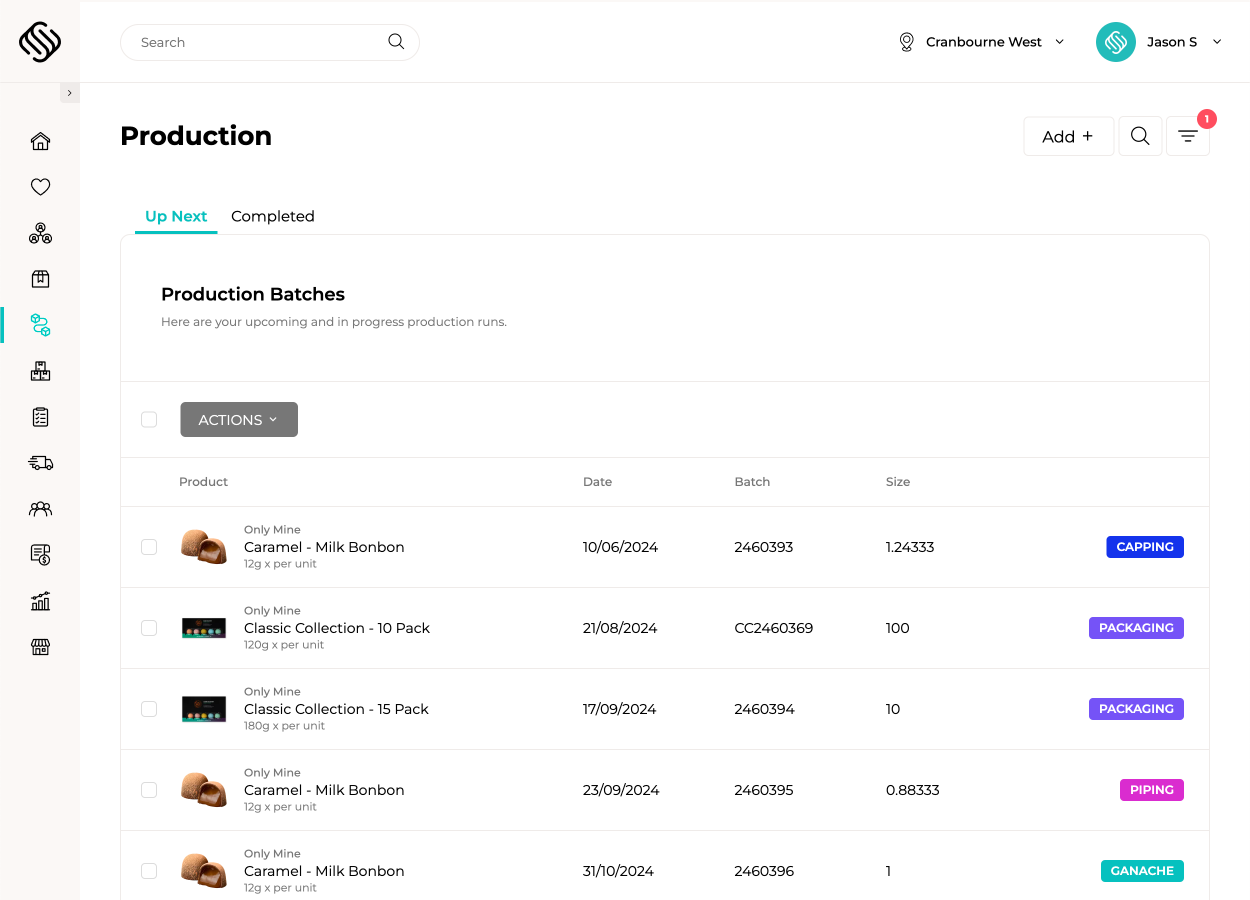Expand the Cranbourne West location selector
This screenshot has height=900, width=1250.
(x=981, y=42)
